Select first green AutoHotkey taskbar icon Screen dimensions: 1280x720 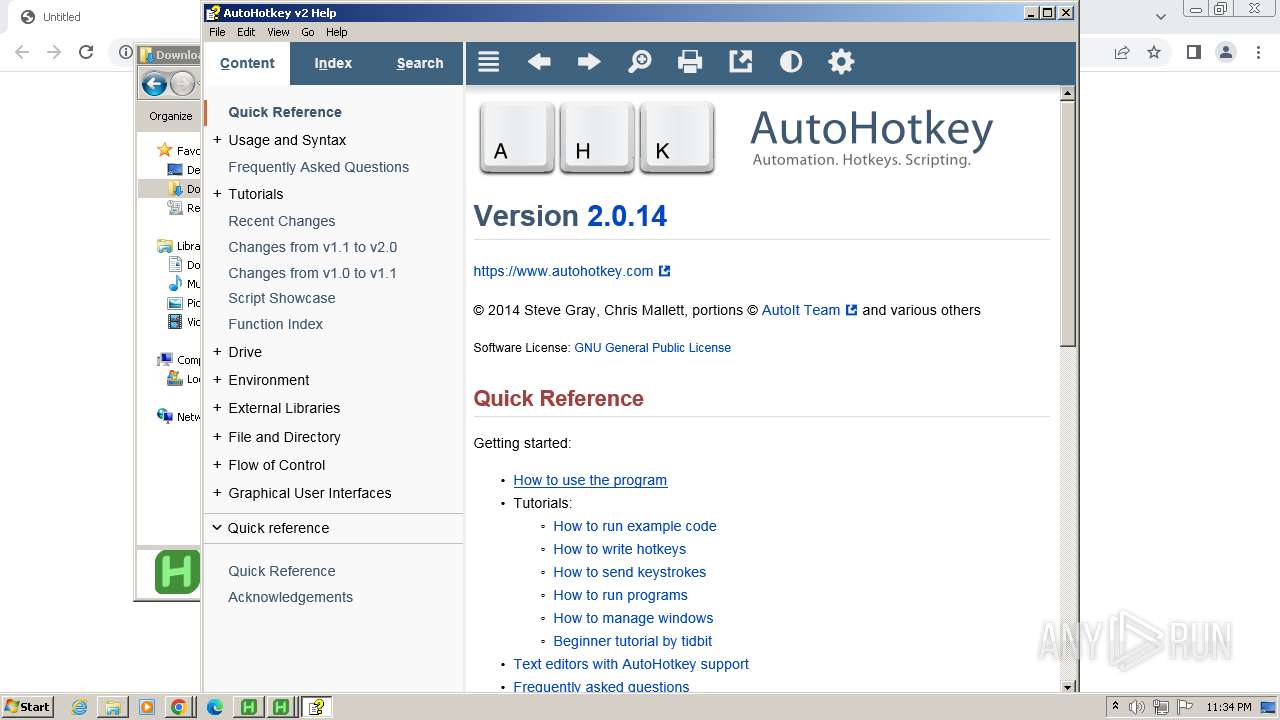coord(249,707)
